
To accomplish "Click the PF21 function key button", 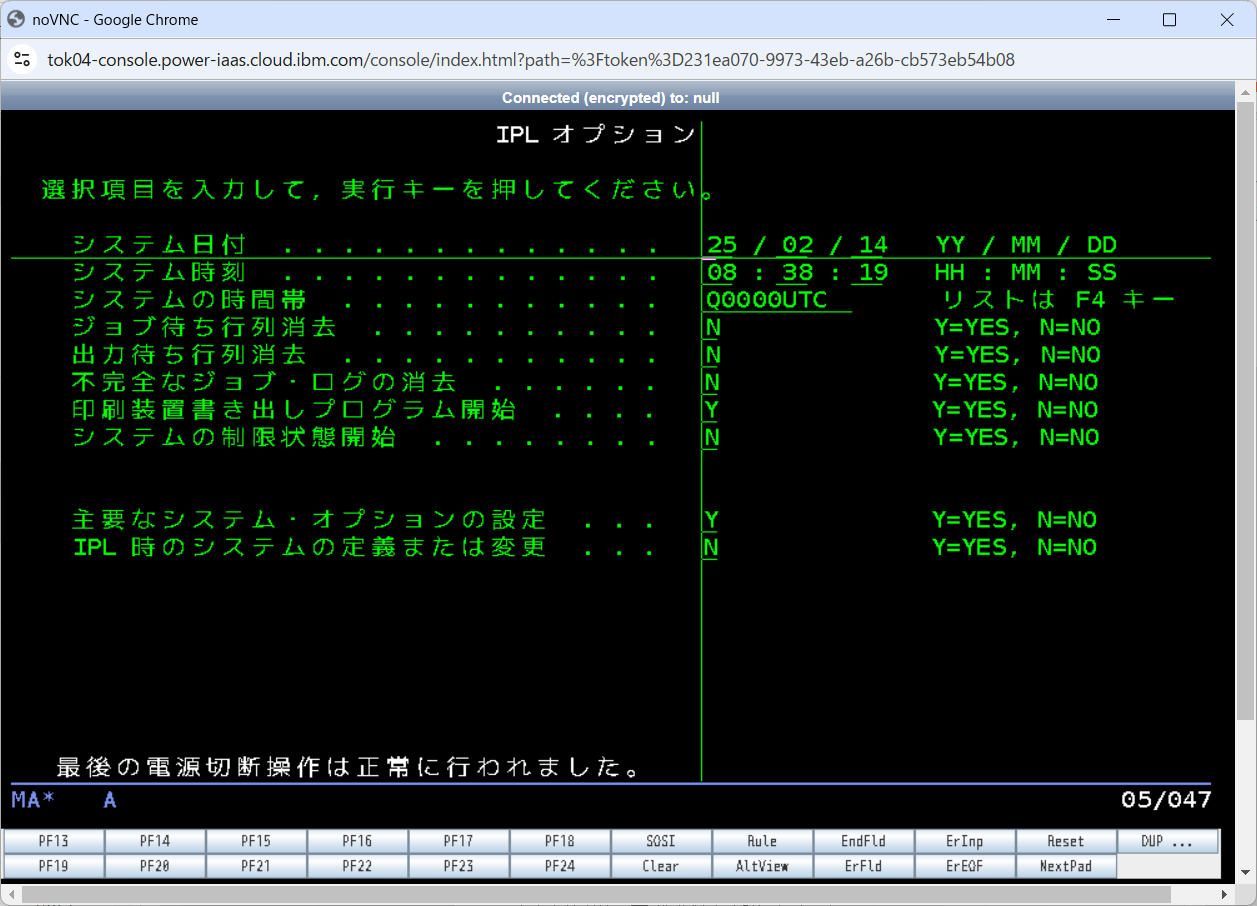I will coord(256,866).
